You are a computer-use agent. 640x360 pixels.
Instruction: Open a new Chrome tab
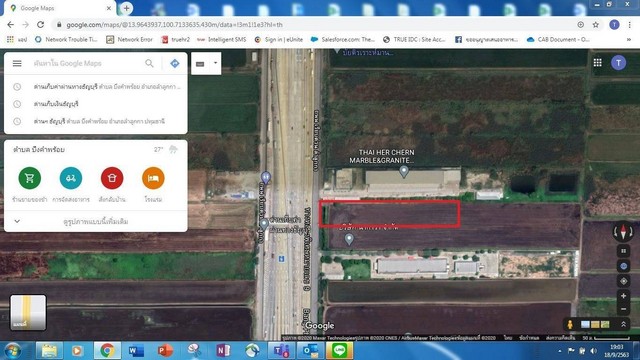click(x=127, y=8)
